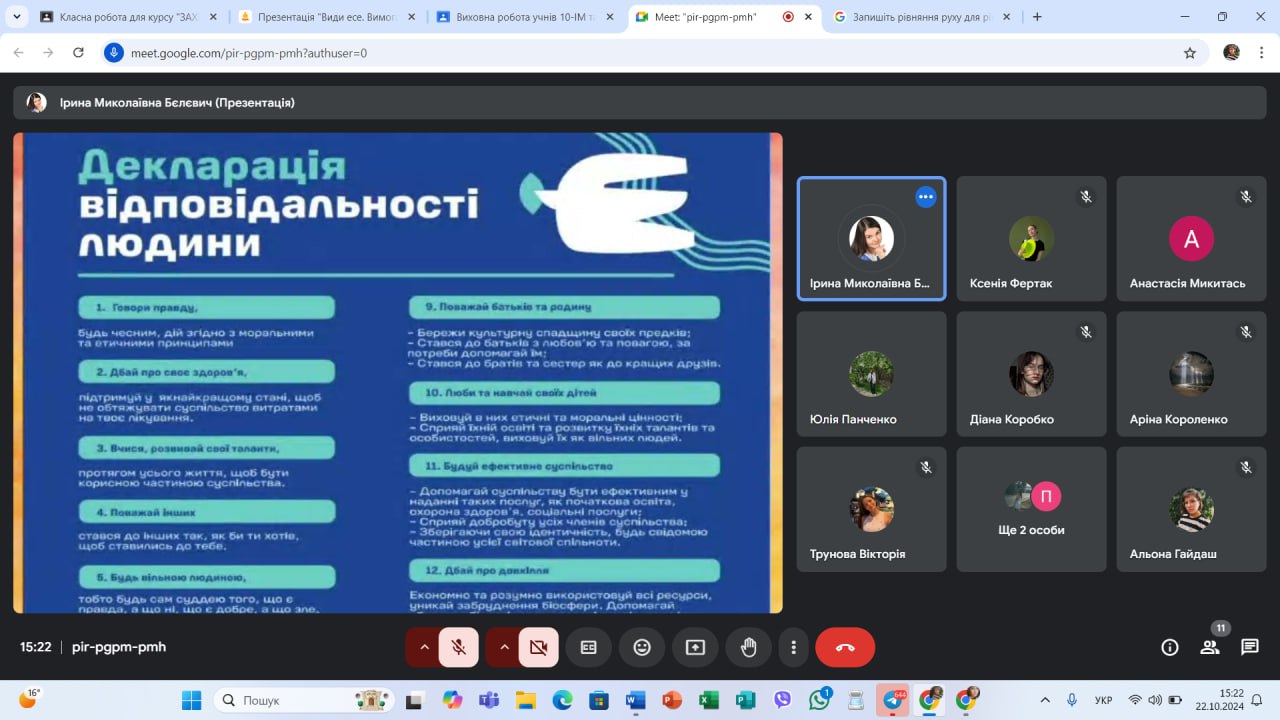Click the "Ще 2 особи" participants tile

(x=1031, y=509)
